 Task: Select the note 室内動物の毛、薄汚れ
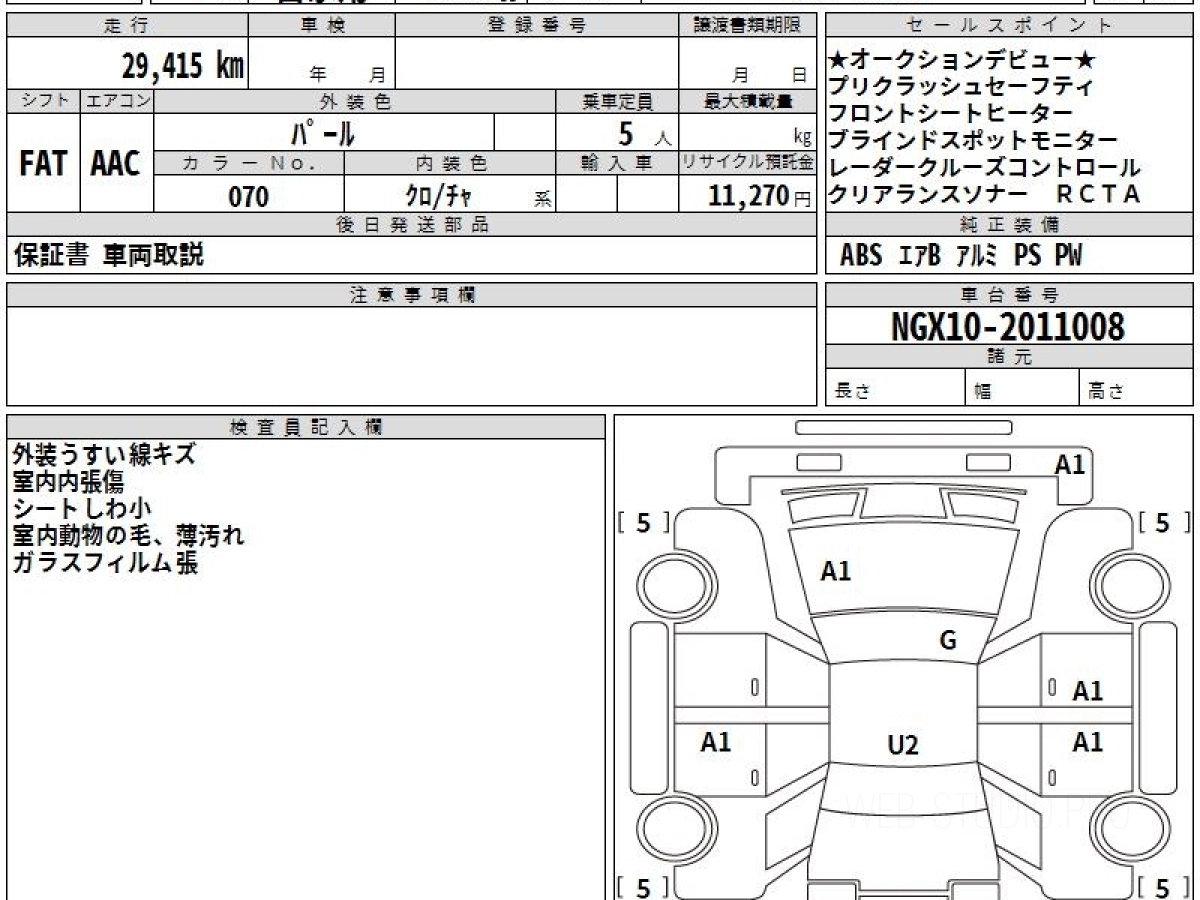(x=128, y=536)
